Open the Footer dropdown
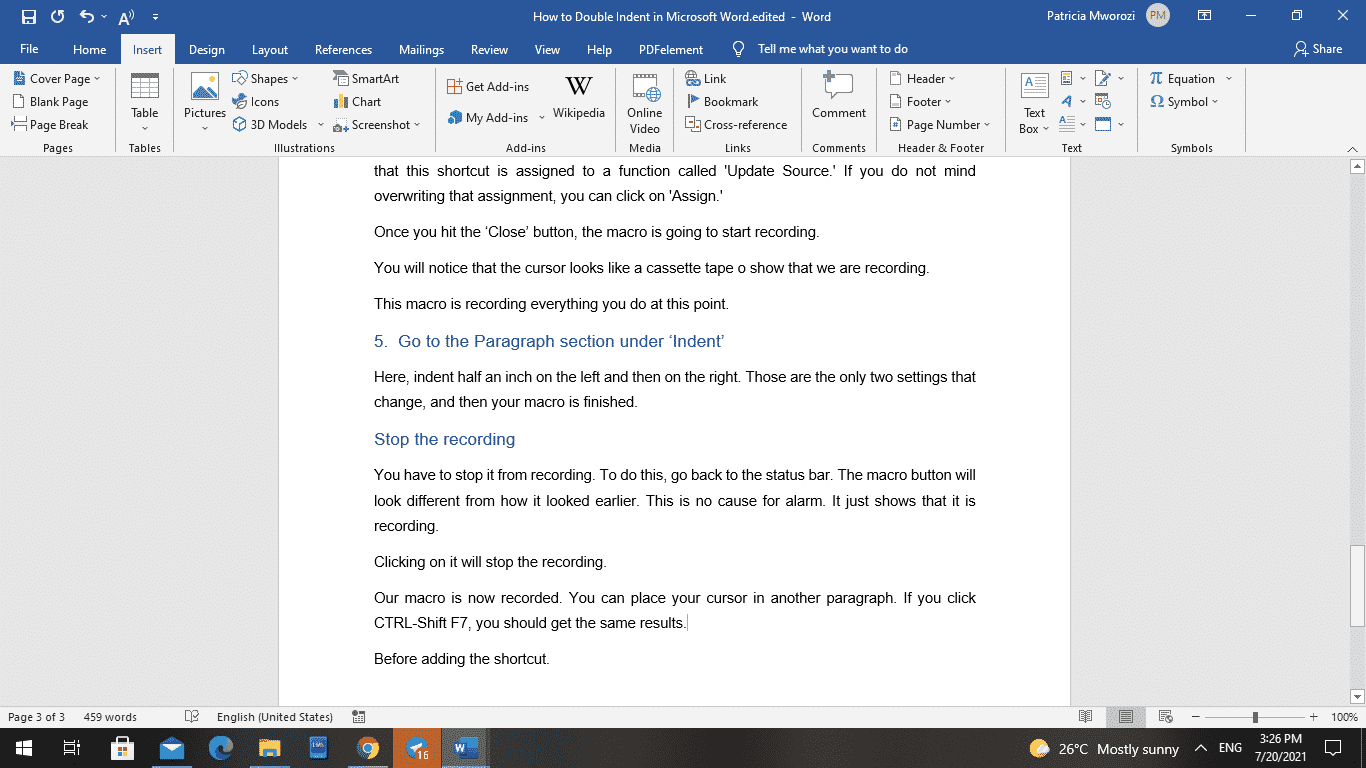 pos(920,102)
